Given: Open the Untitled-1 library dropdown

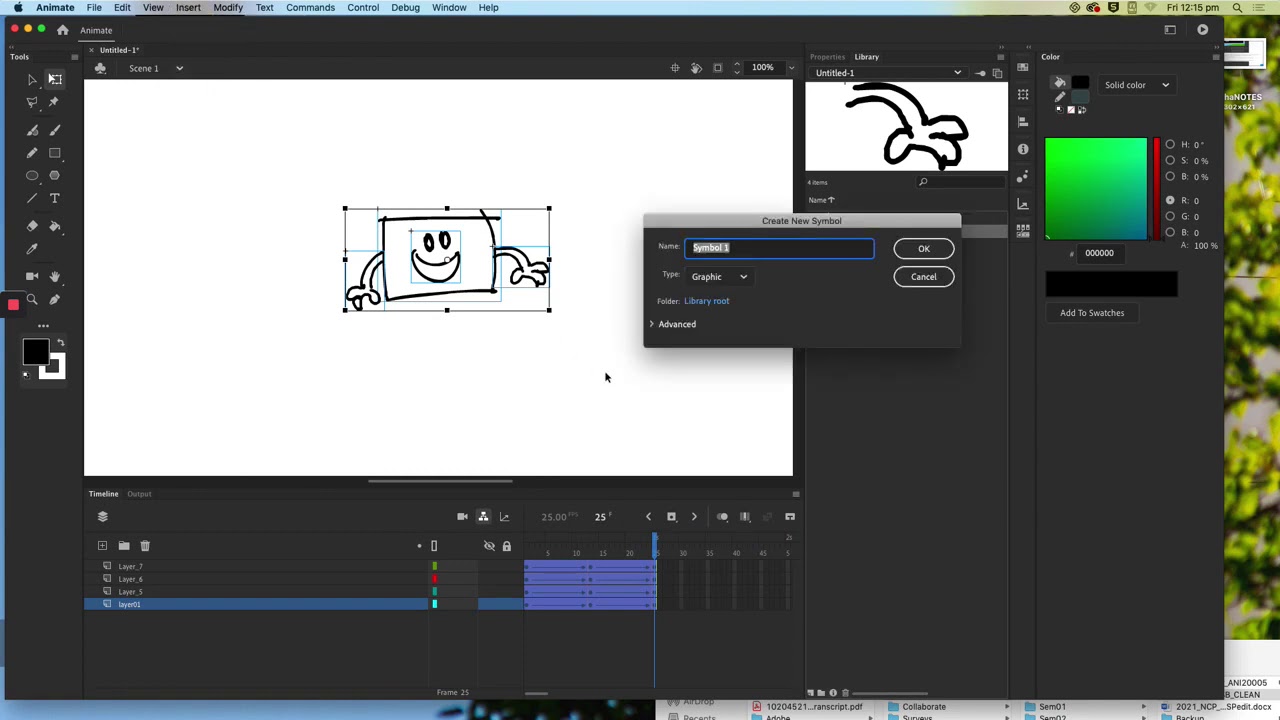Looking at the screenshot, I should [x=888, y=73].
